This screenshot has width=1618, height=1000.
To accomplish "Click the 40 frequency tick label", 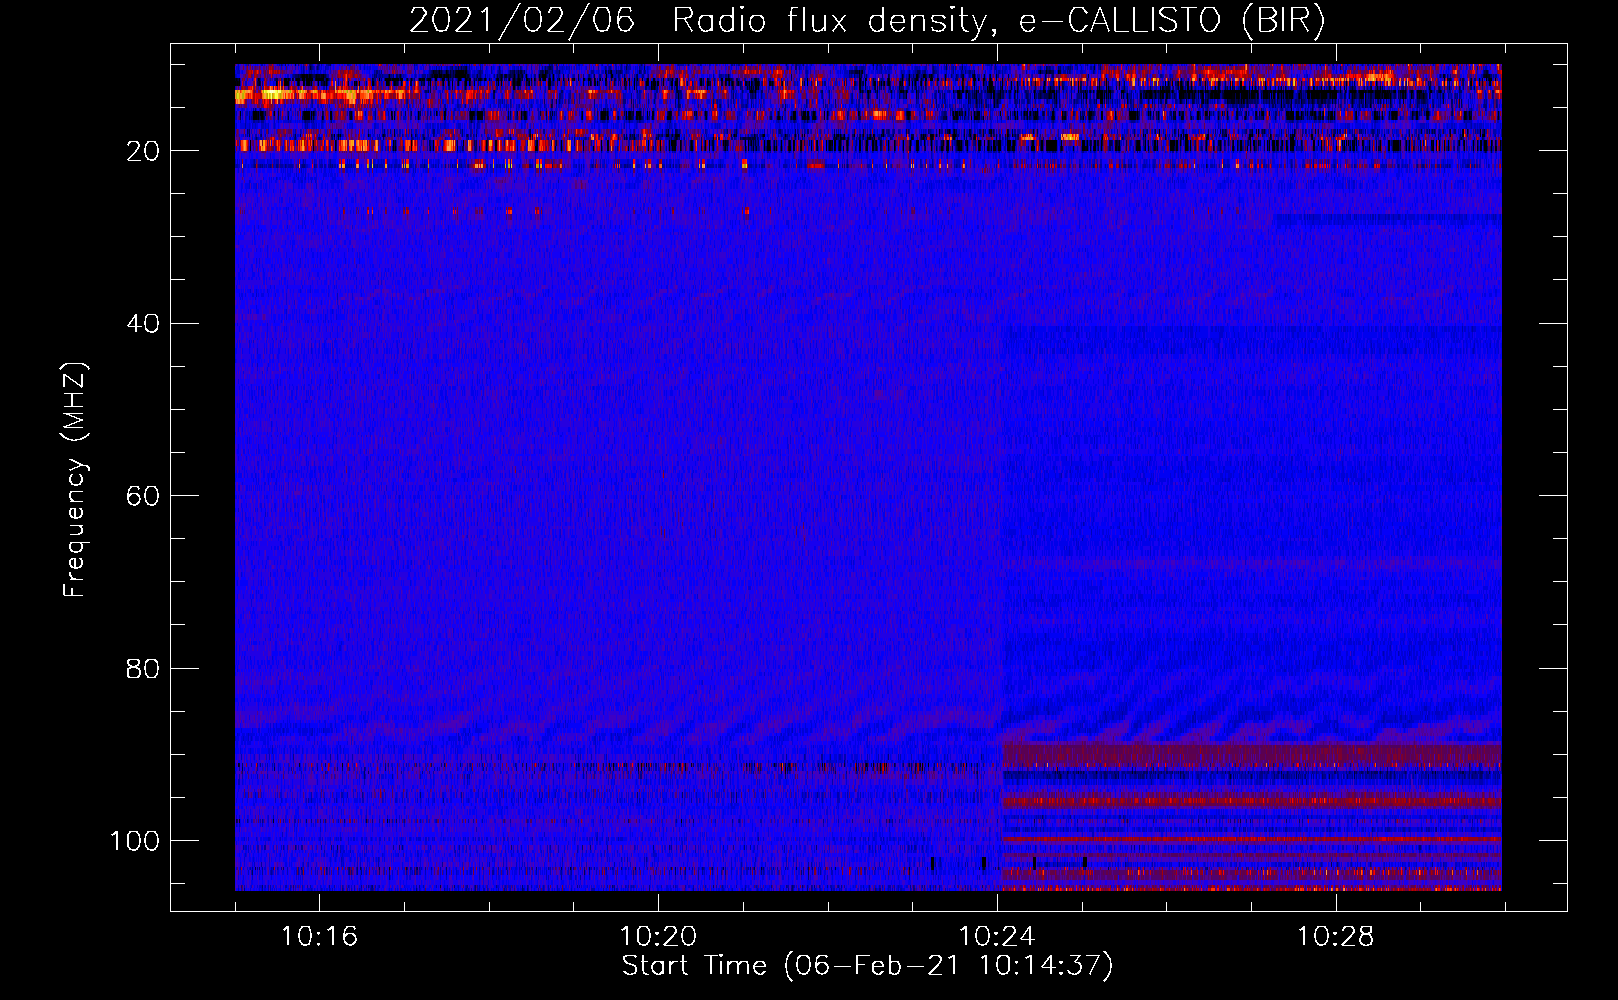I will [x=143, y=324].
